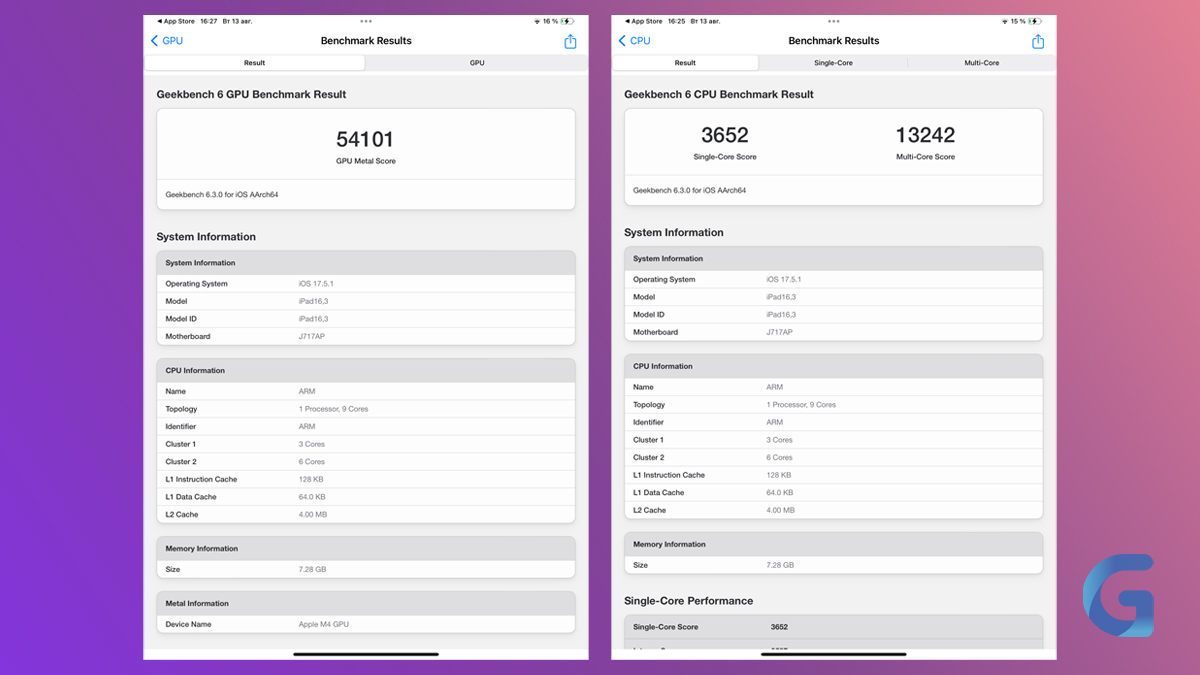Click CPU Information header in GPU window

(366, 370)
